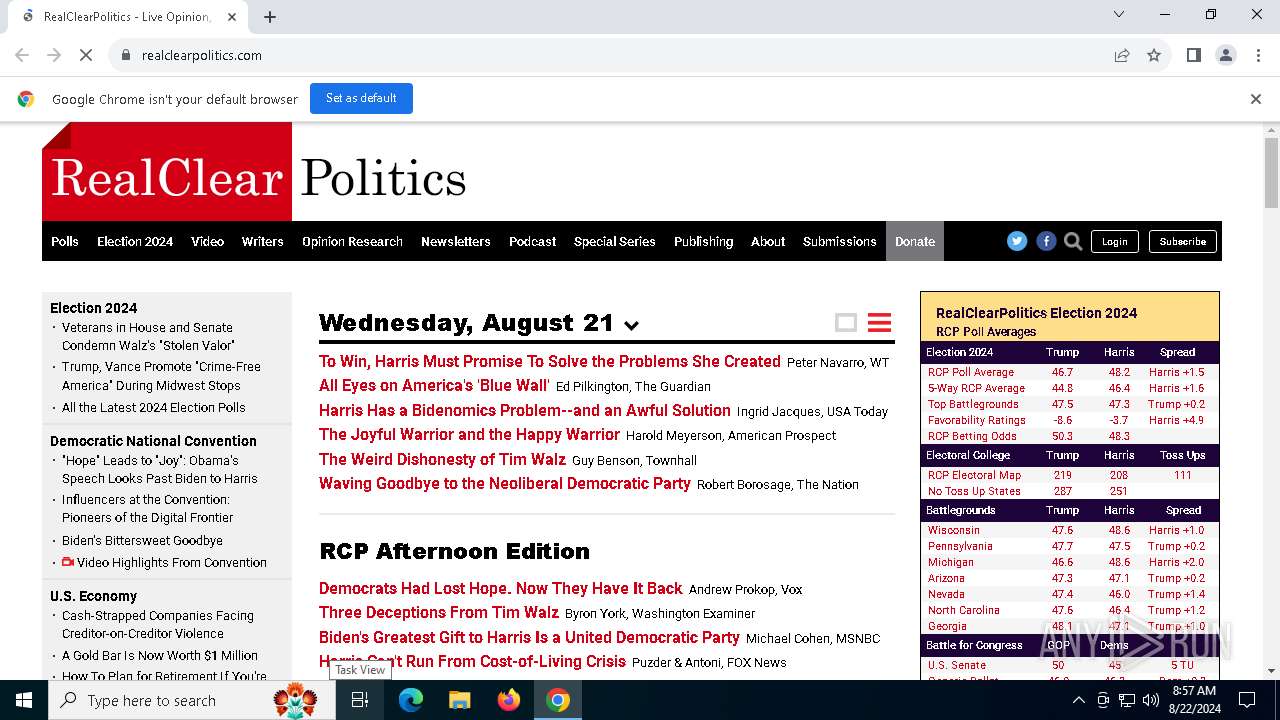This screenshot has height=720, width=1280.
Task: Dismiss the default browser notification bar
Action: [1256, 99]
